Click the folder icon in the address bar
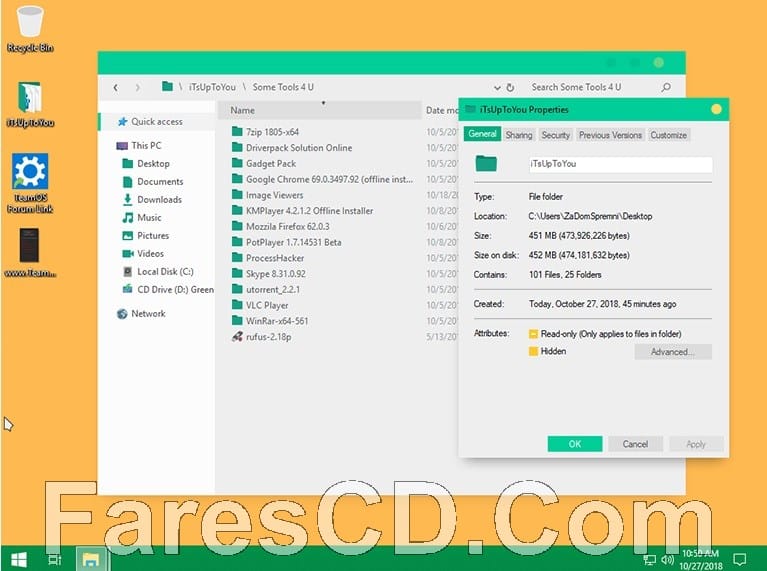Viewport: 767px width, 571px height. click(167, 87)
